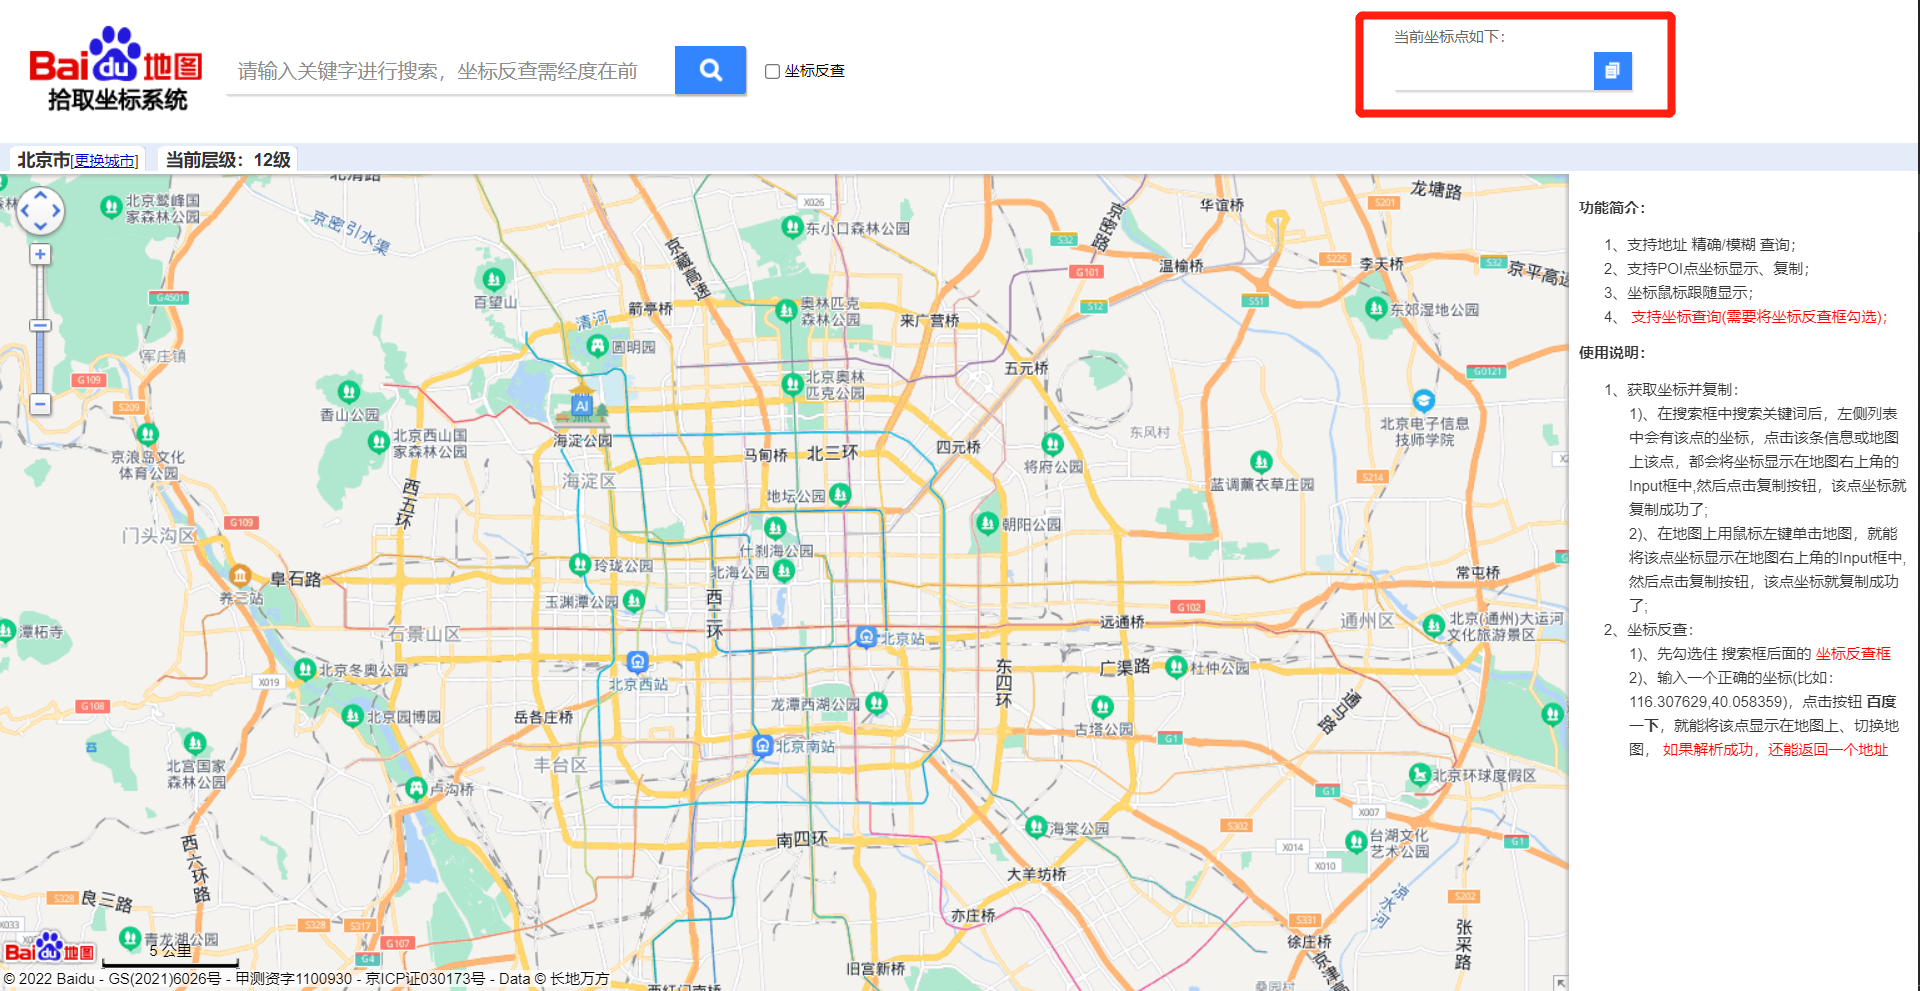Zoom in with the plus button
This screenshot has width=1920, height=991.
click(x=40, y=254)
